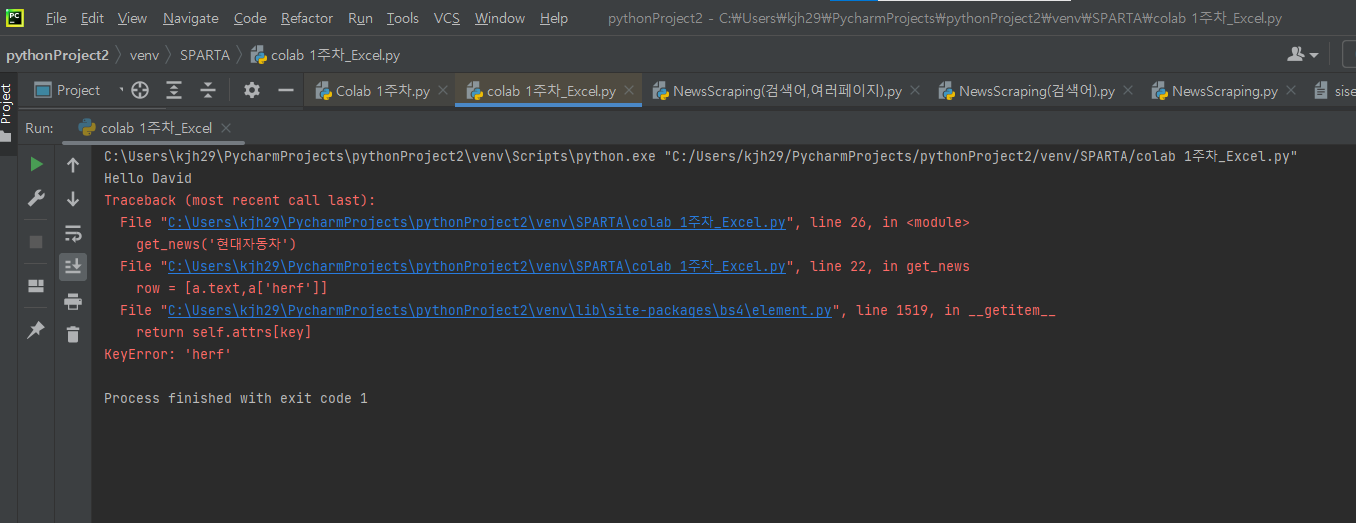
Task: Open the Window menu
Action: coord(500,18)
